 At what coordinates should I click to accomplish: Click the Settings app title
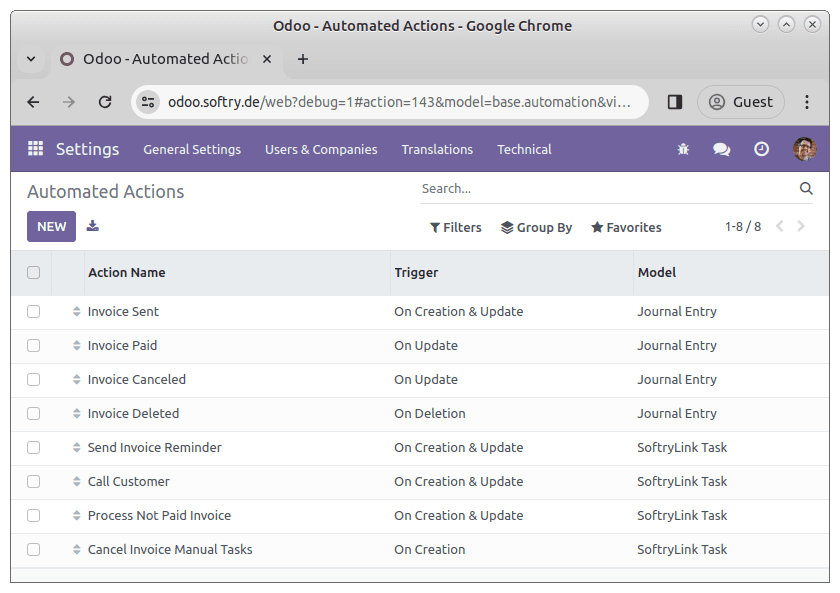(87, 149)
